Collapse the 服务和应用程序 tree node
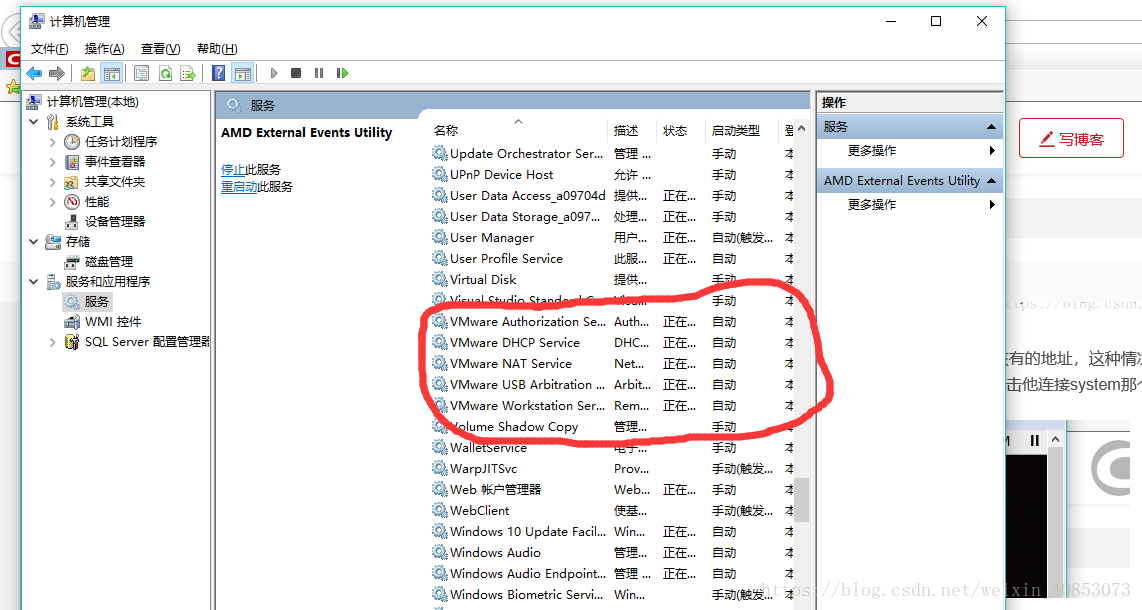The height and width of the screenshot is (610, 1142). click(34, 282)
